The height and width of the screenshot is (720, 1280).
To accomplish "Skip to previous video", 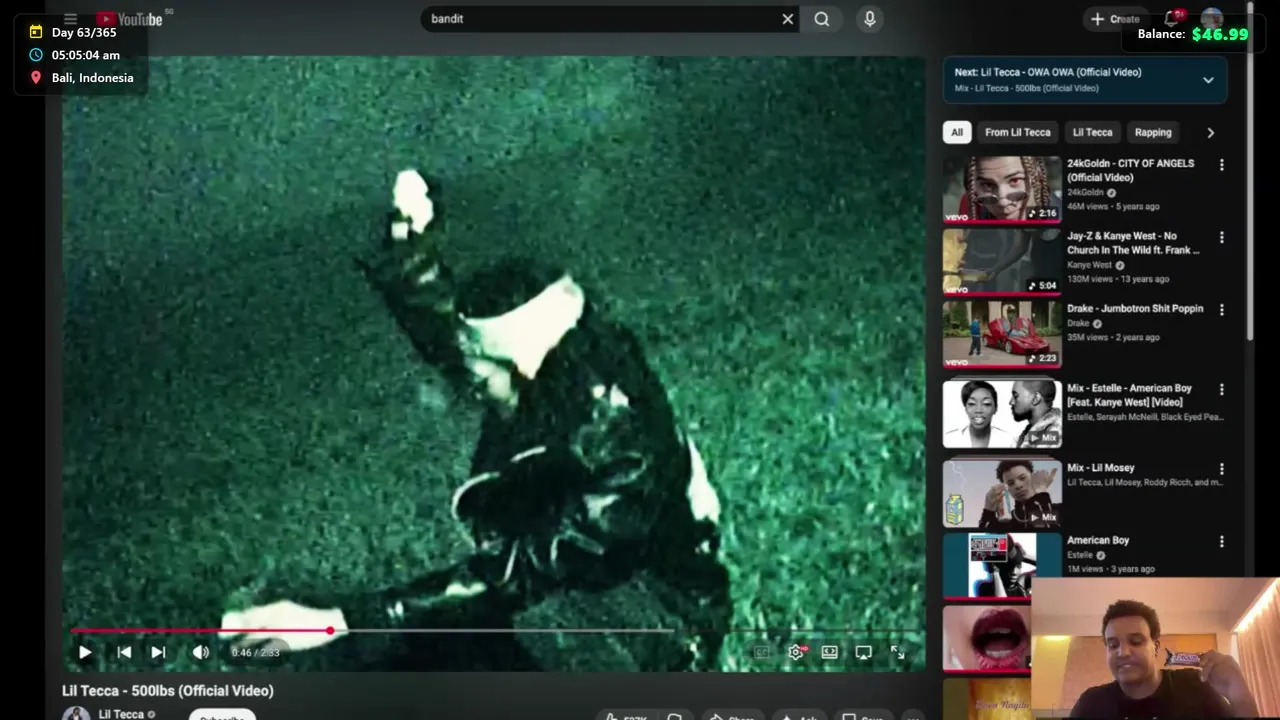I will point(124,652).
